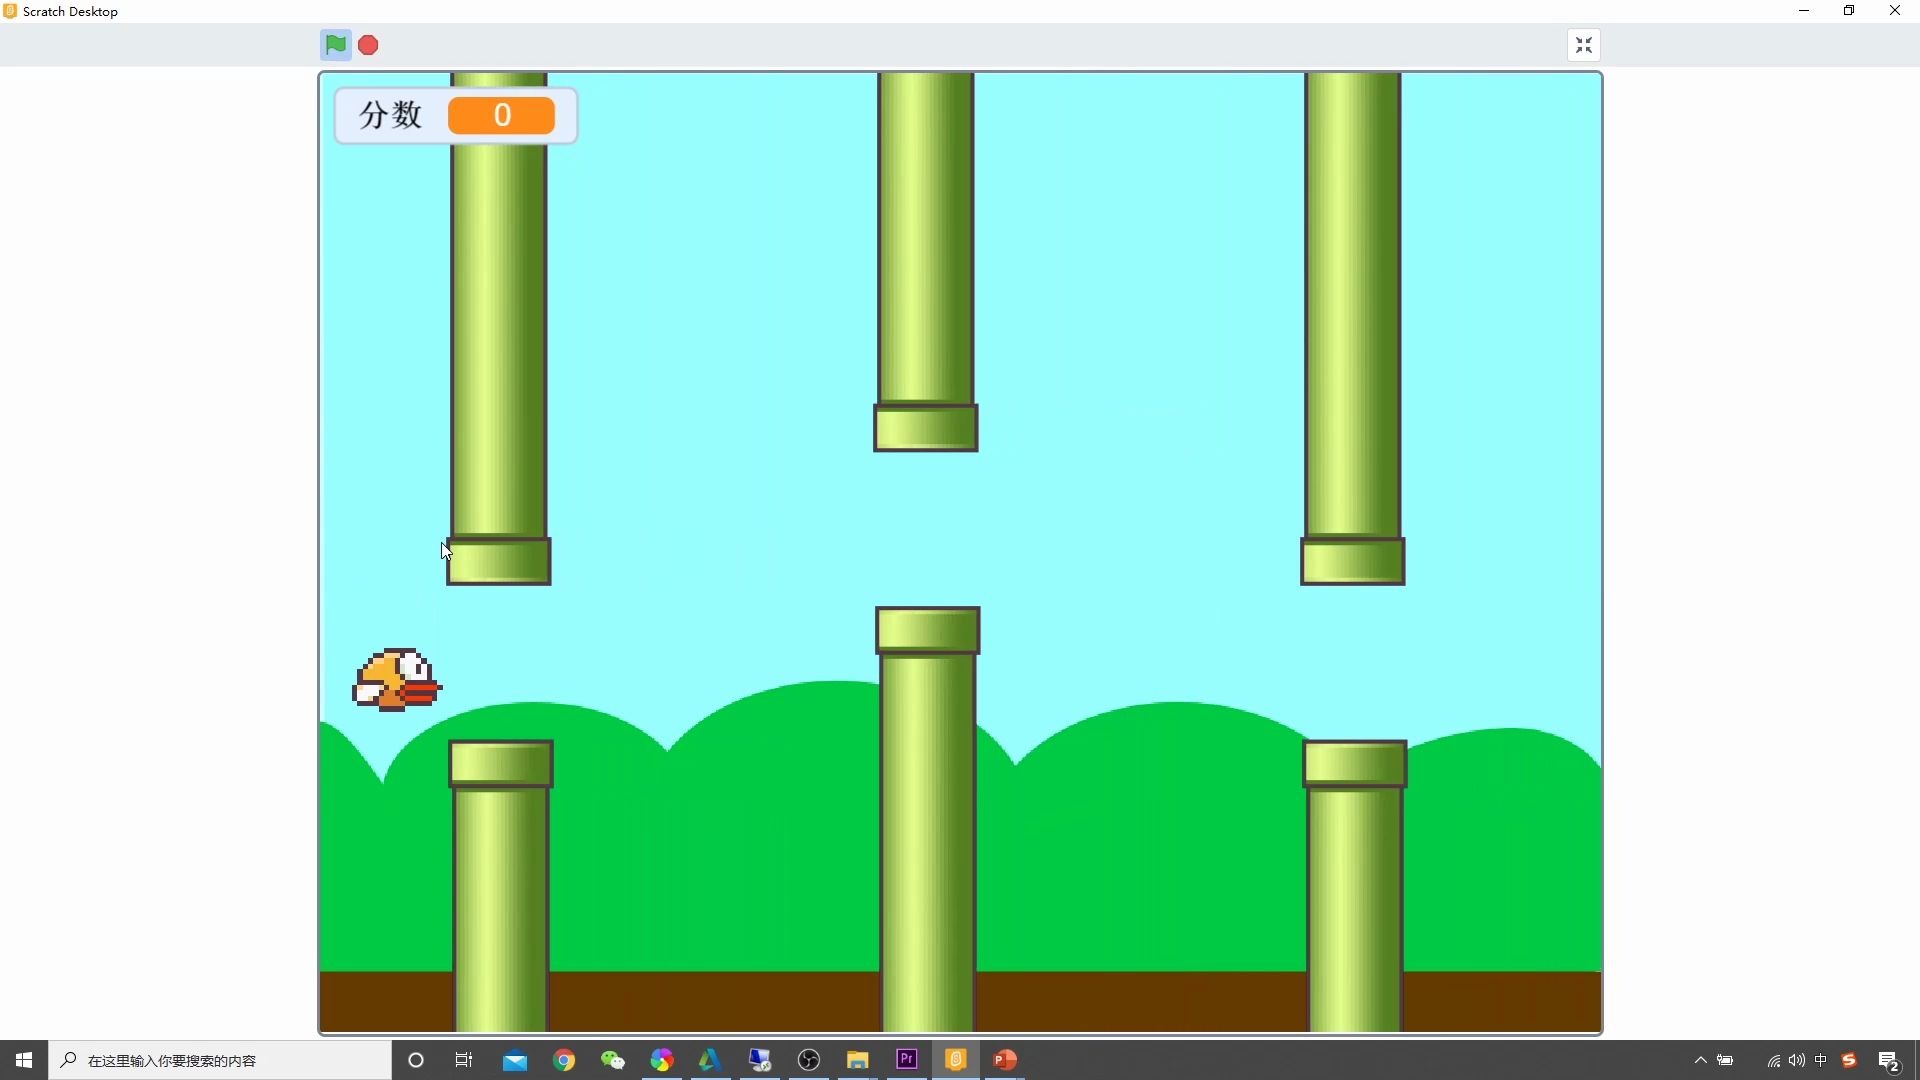Image resolution: width=1920 pixels, height=1080 pixels.
Task: Click the red stop button
Action: click(368, 45)
